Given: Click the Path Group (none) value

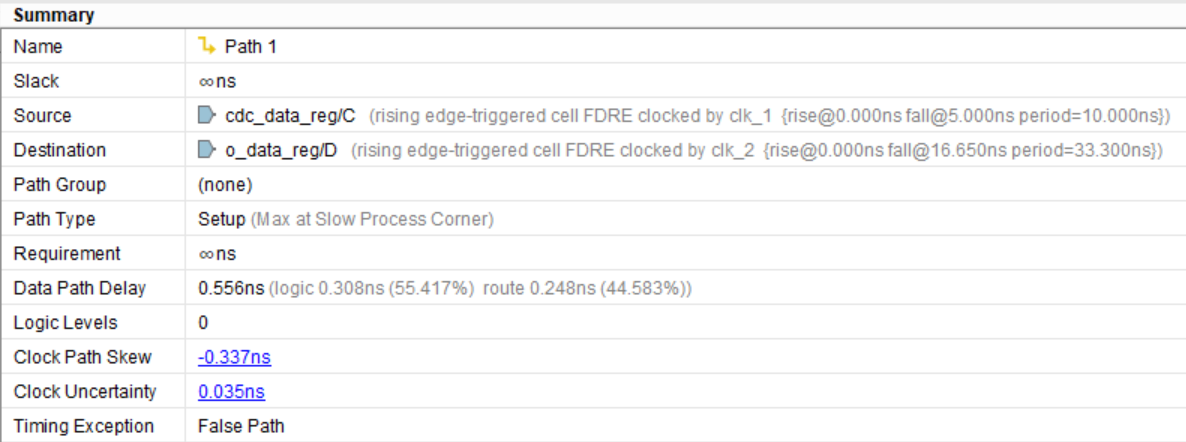Looking at the screenshot, I should click(x=225, y=185).
